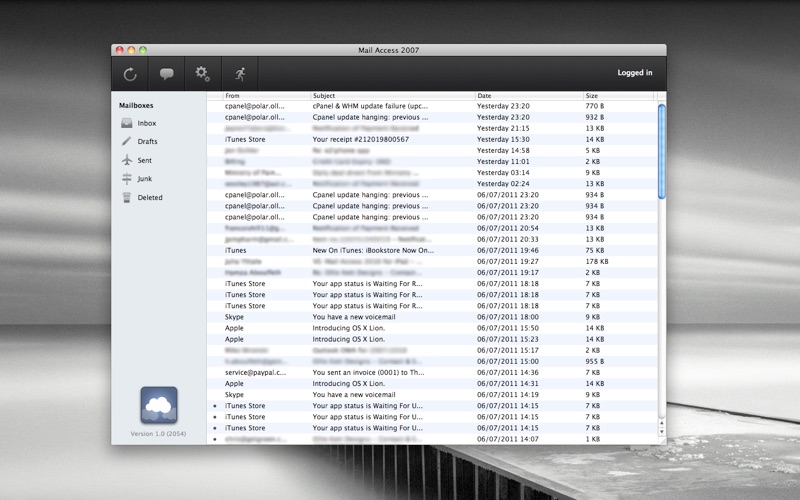Click the cloud app logo icon

(159, 405)
